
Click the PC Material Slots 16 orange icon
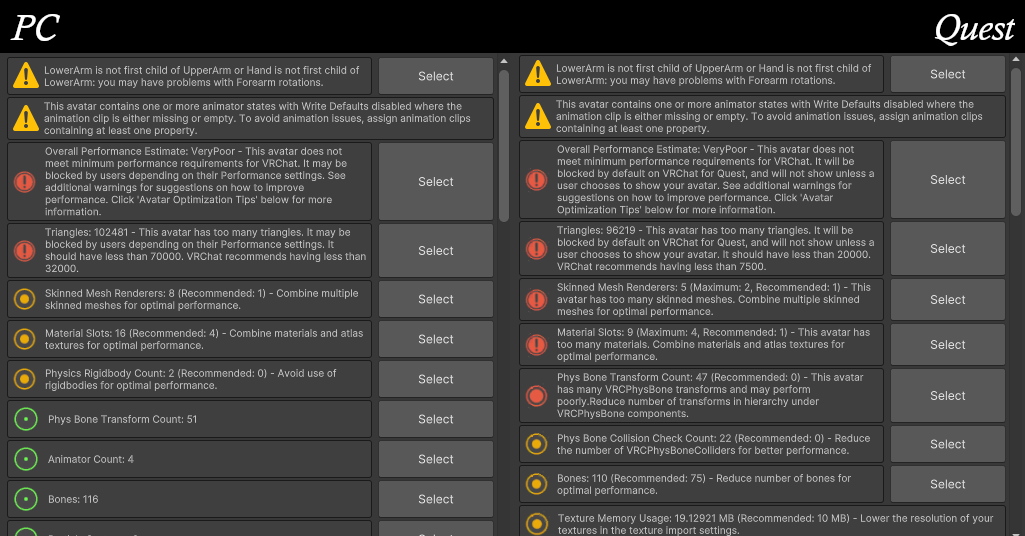tap(25, 339)
